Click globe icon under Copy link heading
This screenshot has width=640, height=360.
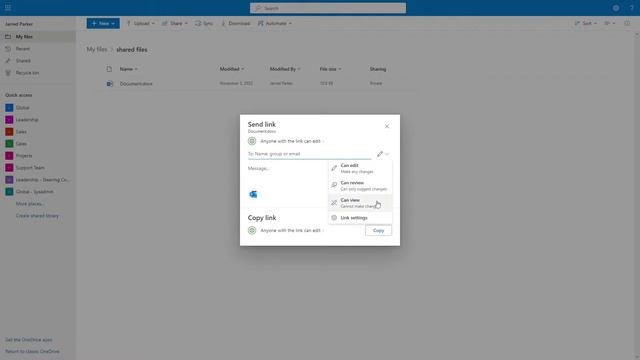point(252,231)
